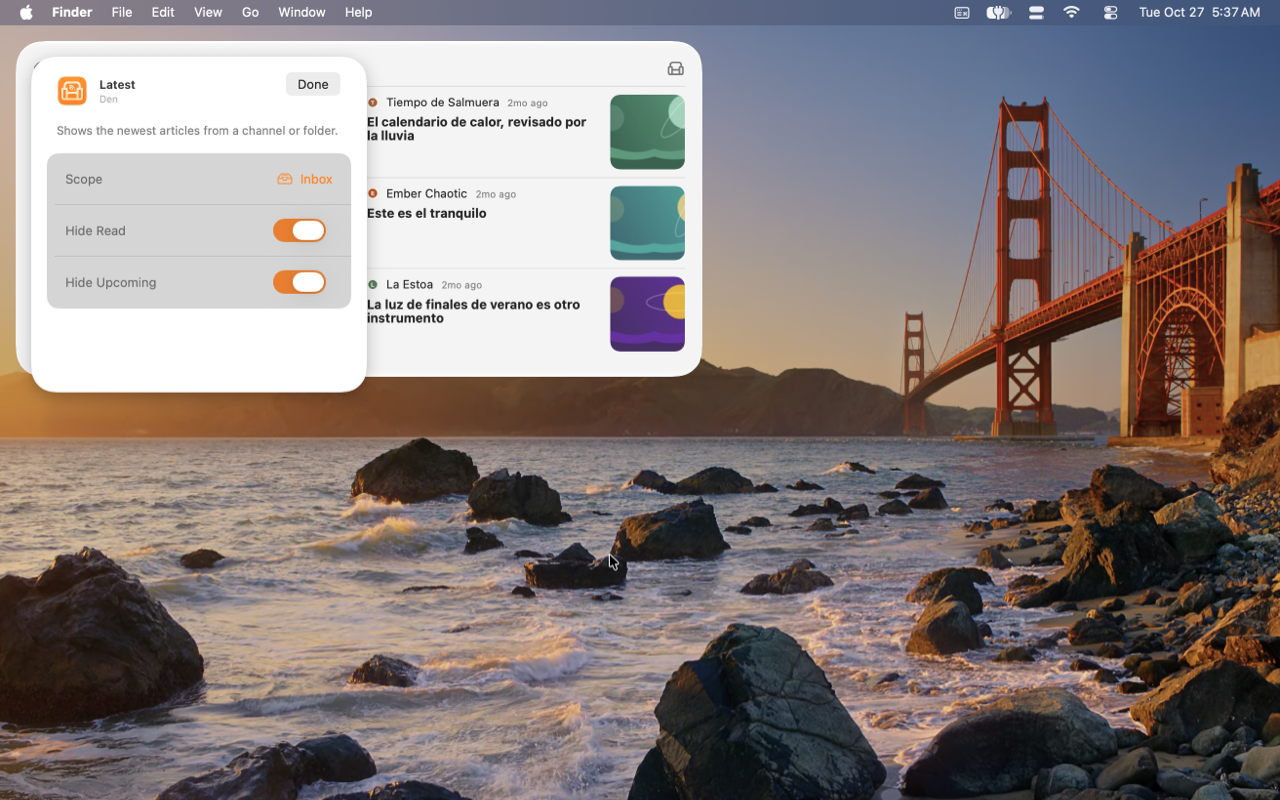Click the "Hide Upcoming" label
Screen dimensions: 1280x800
(111, 282)
